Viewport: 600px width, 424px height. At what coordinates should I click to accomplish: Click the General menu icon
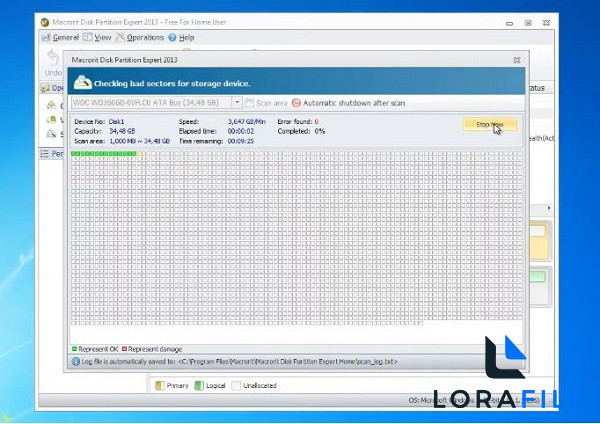coord(46,38)
